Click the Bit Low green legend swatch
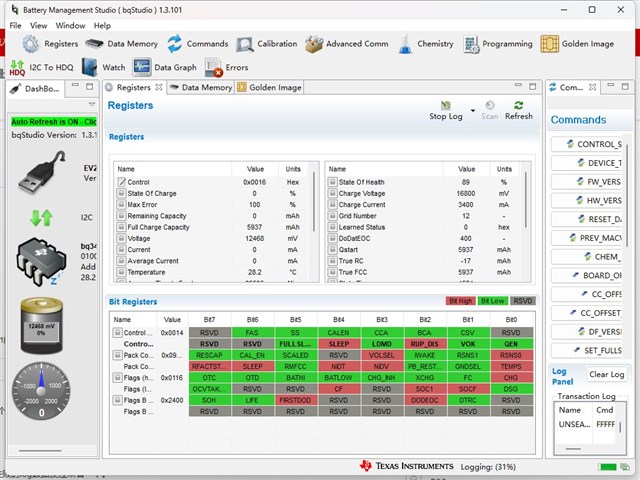The height and width of the screenshot is (480, 640). coord(493,301)
